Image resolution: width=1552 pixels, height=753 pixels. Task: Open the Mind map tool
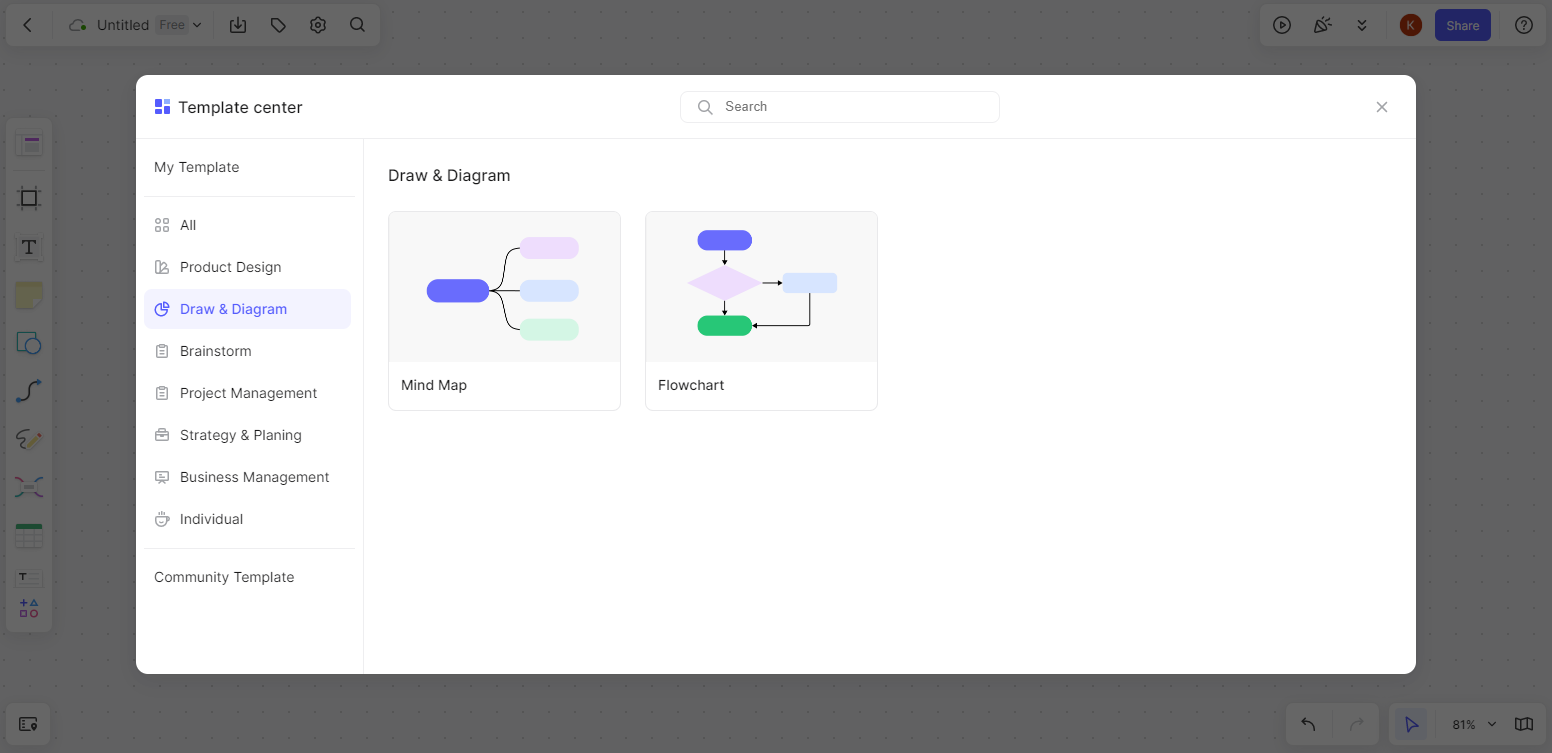(29, 487)
